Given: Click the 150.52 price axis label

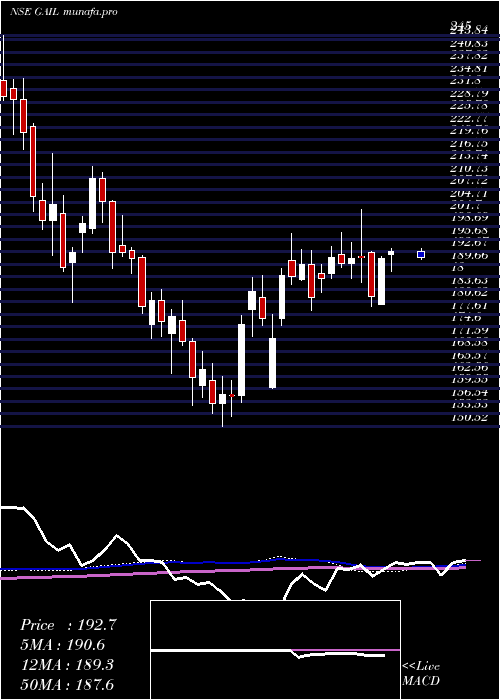Looking at the screenshot, I should 469,417.
